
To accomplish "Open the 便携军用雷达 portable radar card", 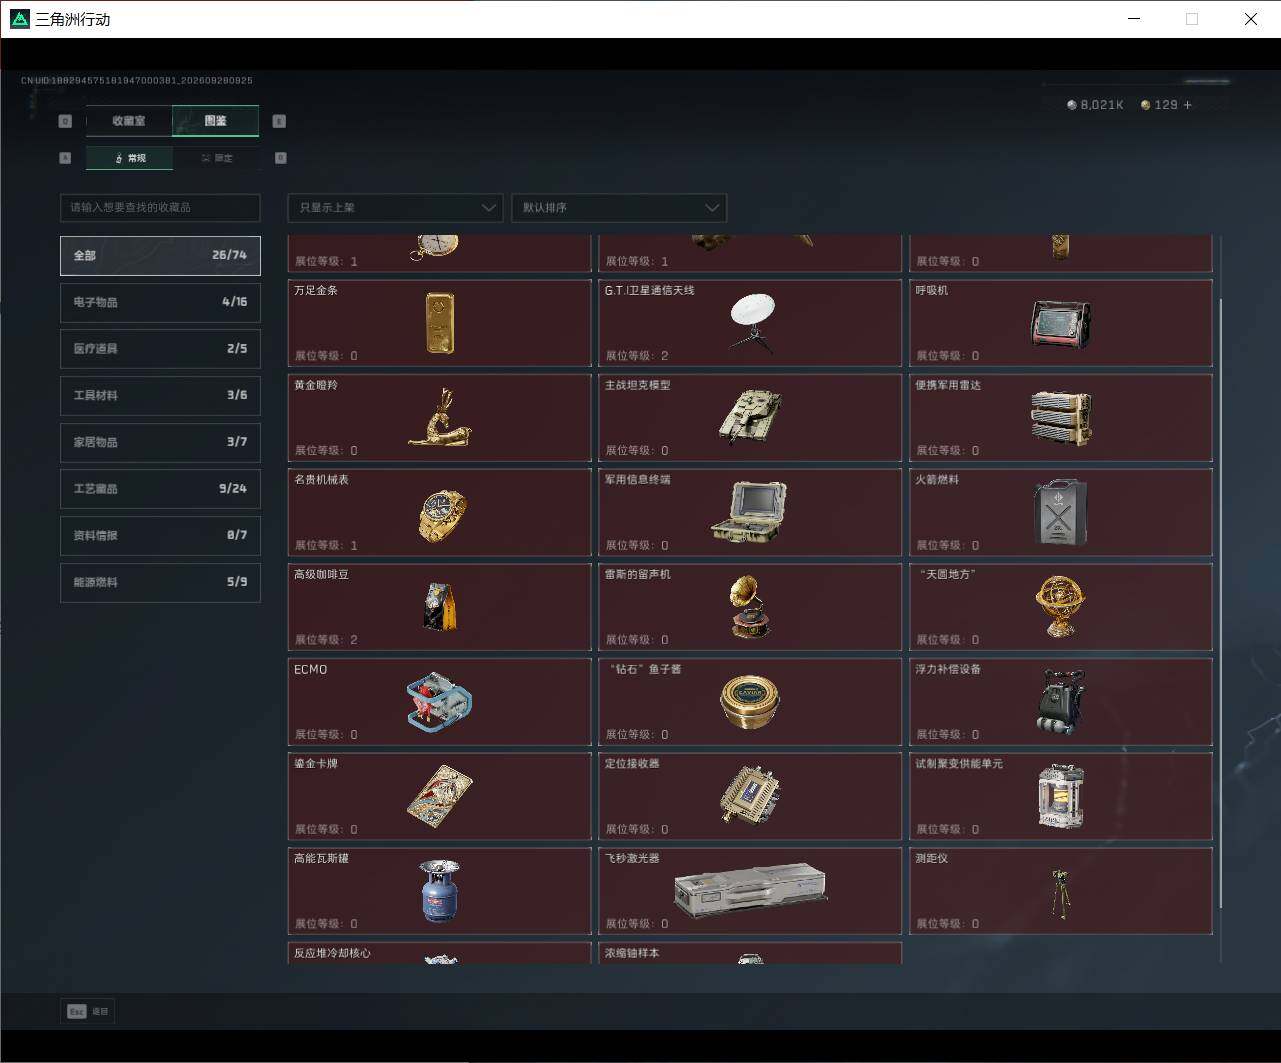I will (1061, 418).
